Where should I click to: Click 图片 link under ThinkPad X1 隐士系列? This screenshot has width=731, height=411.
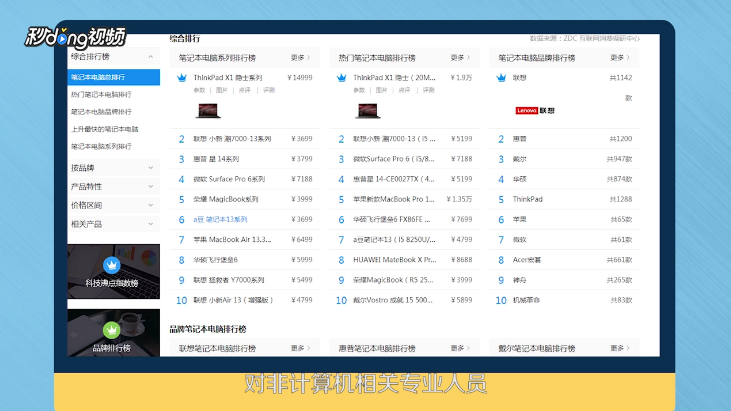pyautogui.click(x=222, y=90)
